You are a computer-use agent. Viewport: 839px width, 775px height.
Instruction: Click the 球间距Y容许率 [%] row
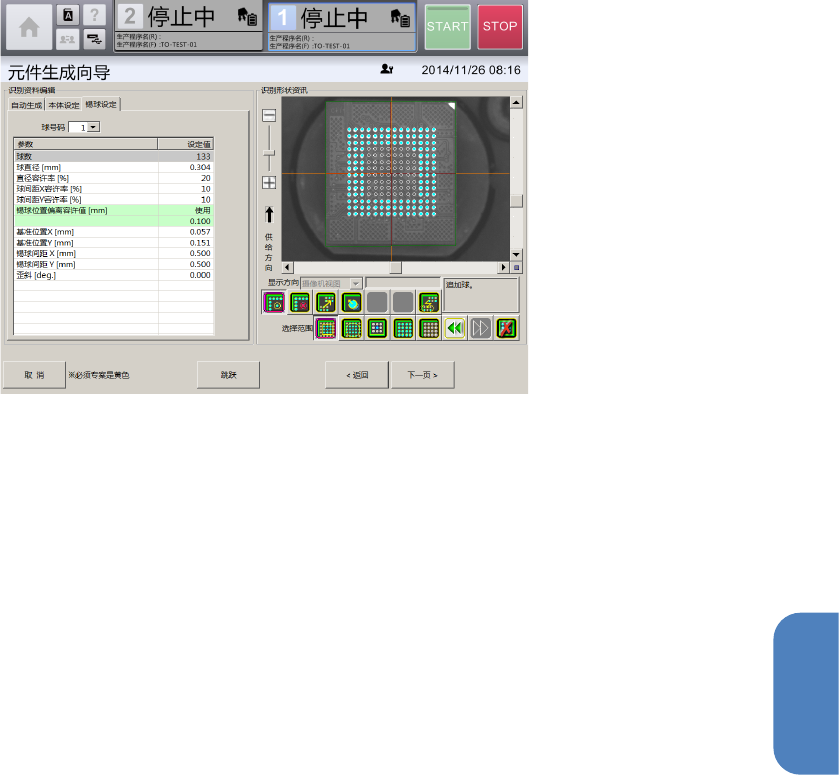pyautogui.click(x=113, y=200)
